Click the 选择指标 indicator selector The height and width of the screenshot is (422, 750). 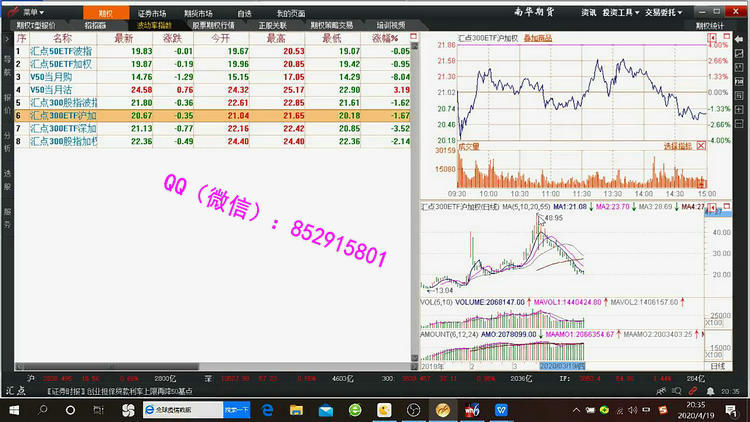point(676,145)
